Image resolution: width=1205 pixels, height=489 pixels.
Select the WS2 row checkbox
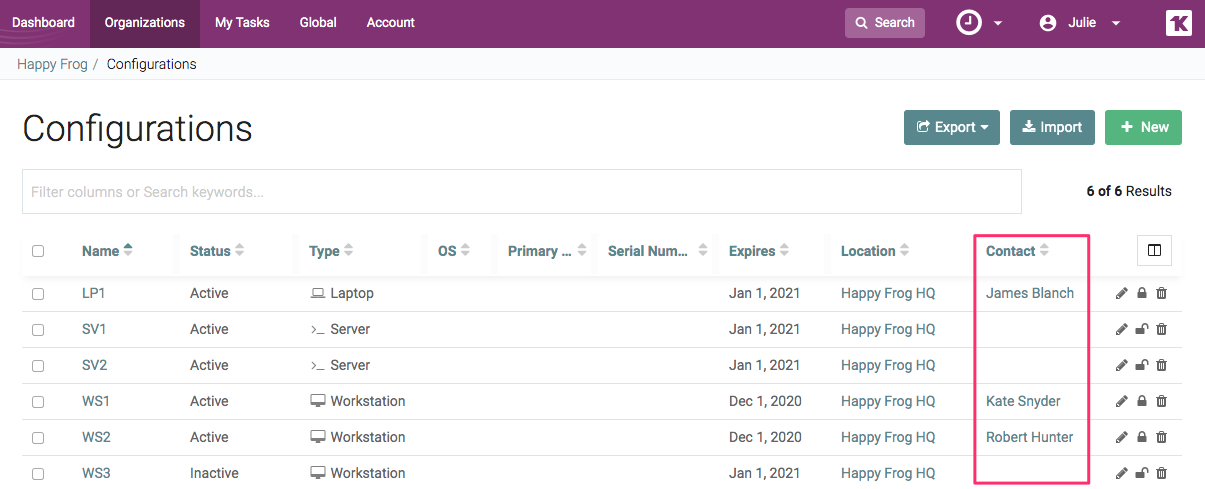click(x=38, y=437)
